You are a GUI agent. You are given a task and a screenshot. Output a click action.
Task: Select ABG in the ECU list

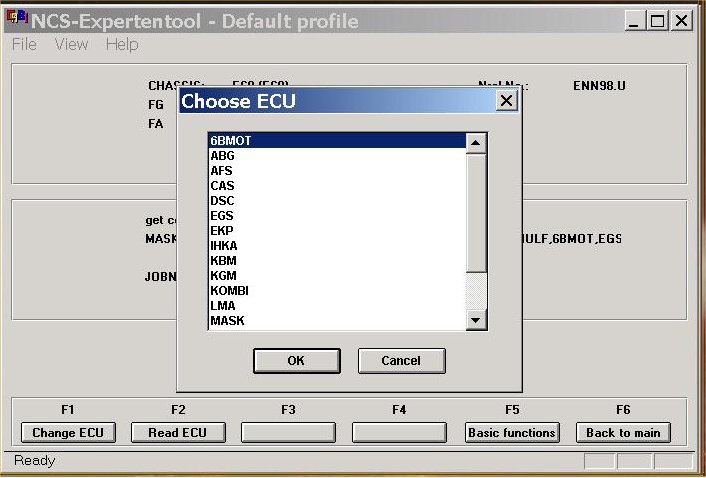(337, 156)
